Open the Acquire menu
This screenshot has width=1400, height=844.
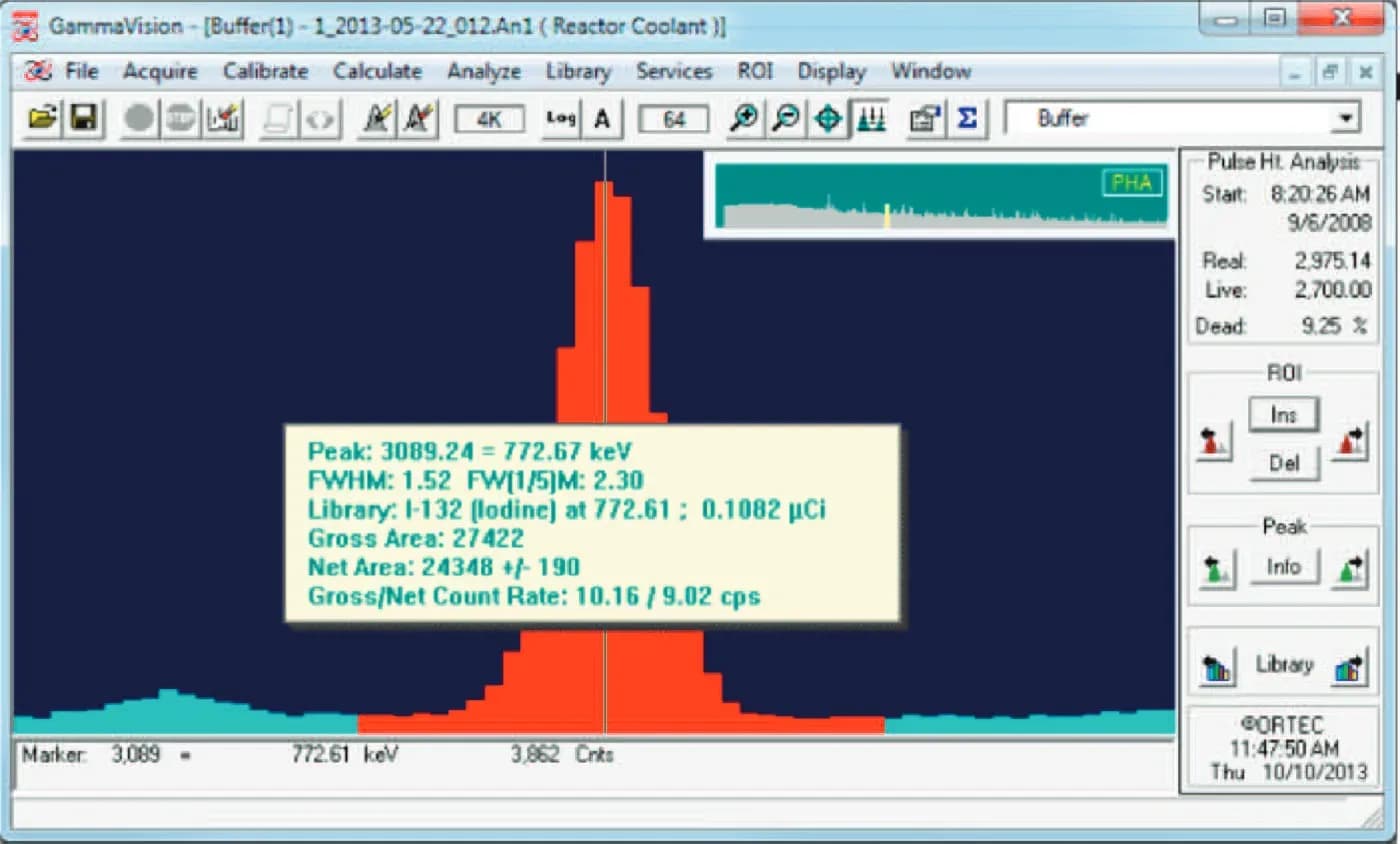point(160,71)
